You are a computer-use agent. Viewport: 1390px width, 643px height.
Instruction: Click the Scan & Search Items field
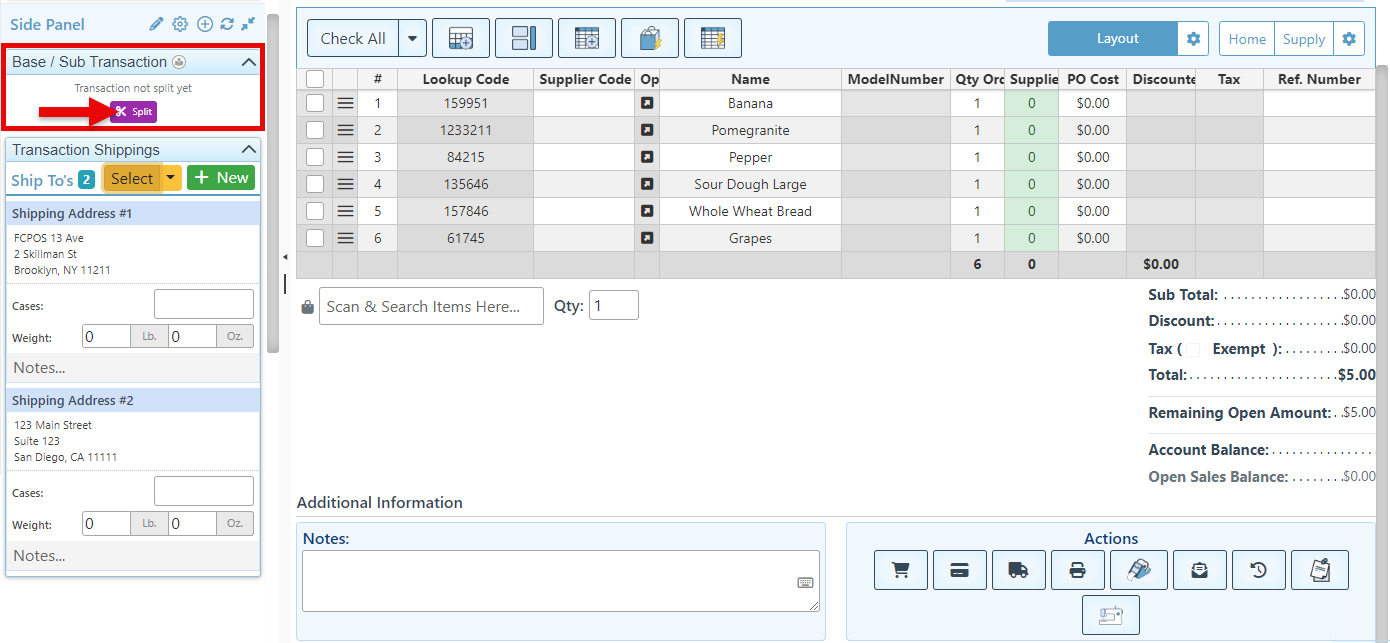[431, 306]
